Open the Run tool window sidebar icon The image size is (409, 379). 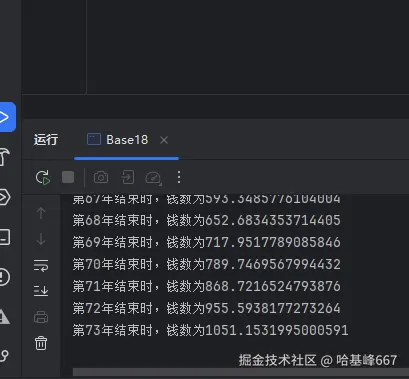(x=7, y=117)
